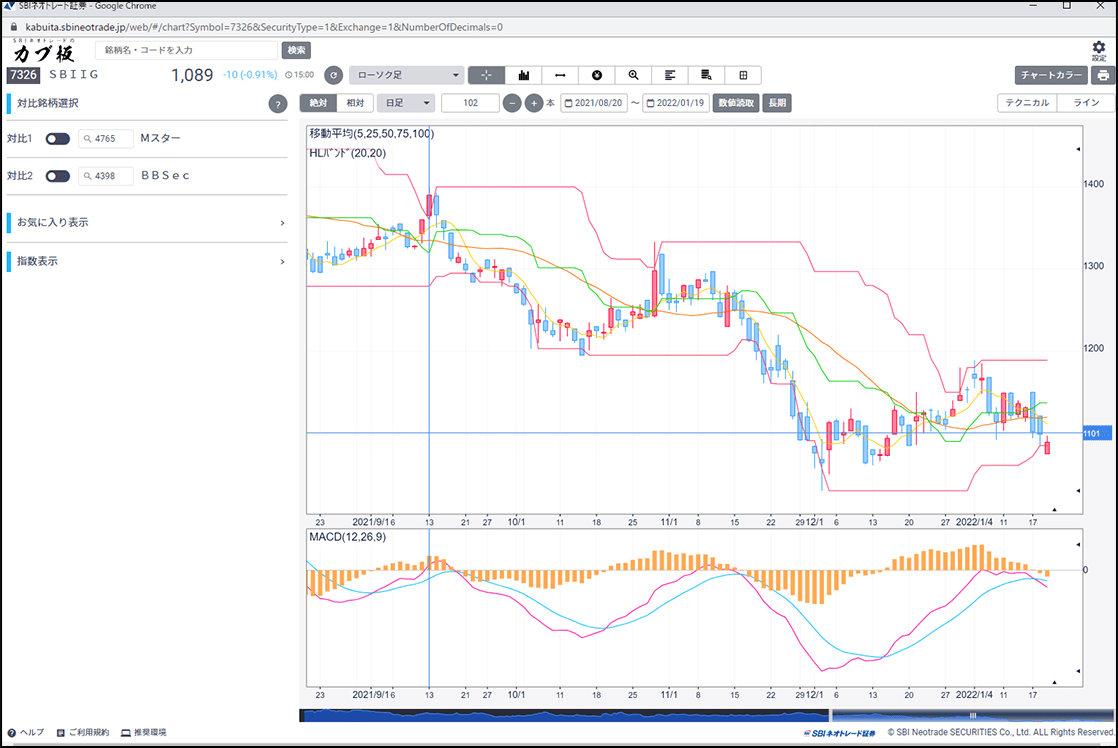Screen dimensions: 1118x748
Task: Click the BBSec comparison stock name
Action: tap(165, 175)
